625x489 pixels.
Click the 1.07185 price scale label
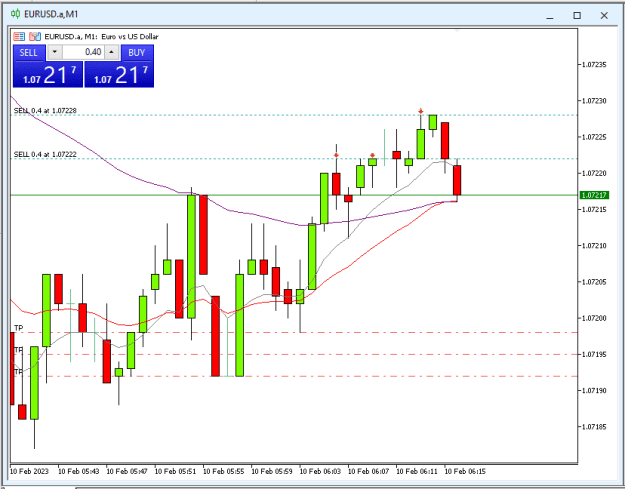tap(594, 427)
